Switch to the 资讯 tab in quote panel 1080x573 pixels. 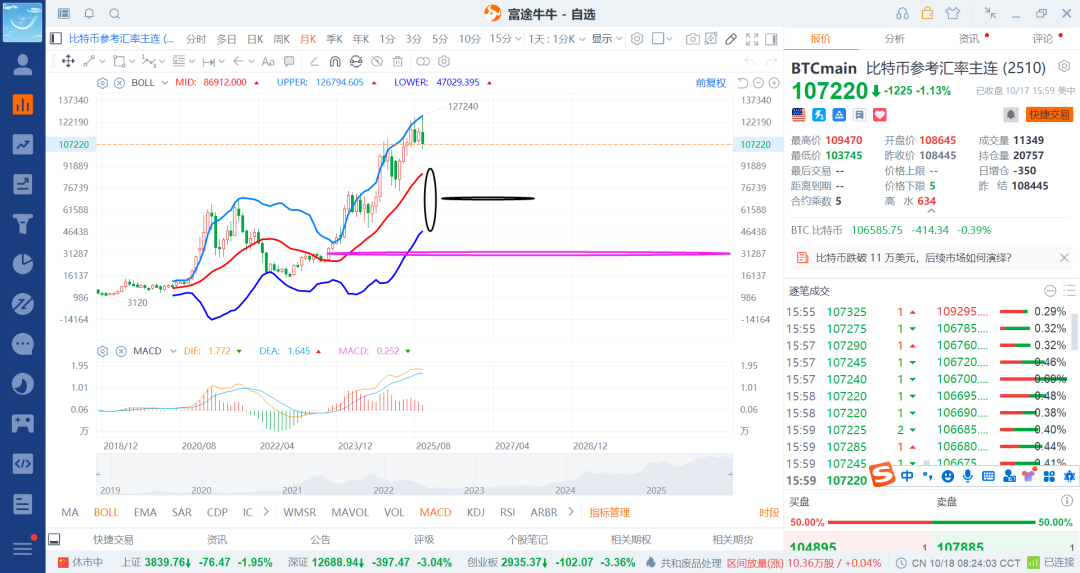(968, 39)
